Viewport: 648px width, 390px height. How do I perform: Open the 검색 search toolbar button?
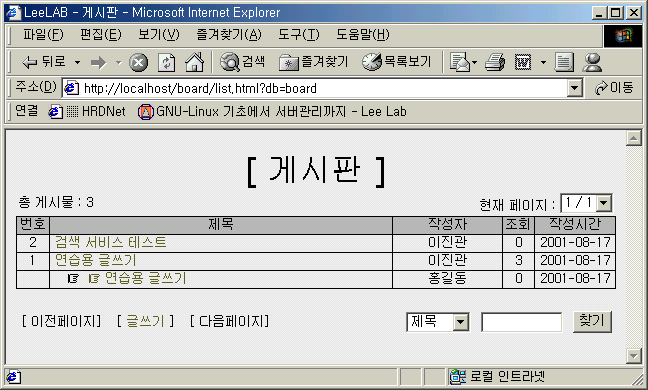pos(243,62)
